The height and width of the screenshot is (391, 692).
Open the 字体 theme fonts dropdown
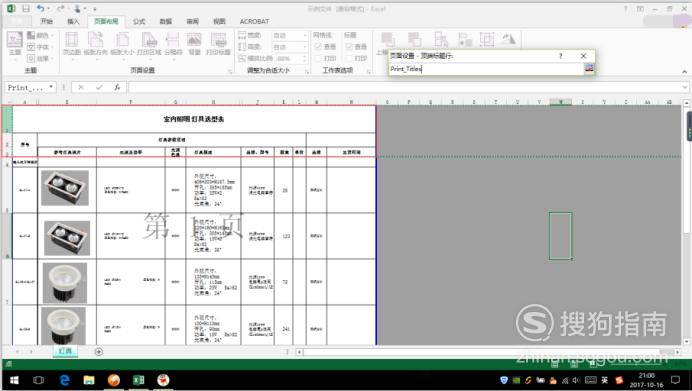tap(41, 47)
